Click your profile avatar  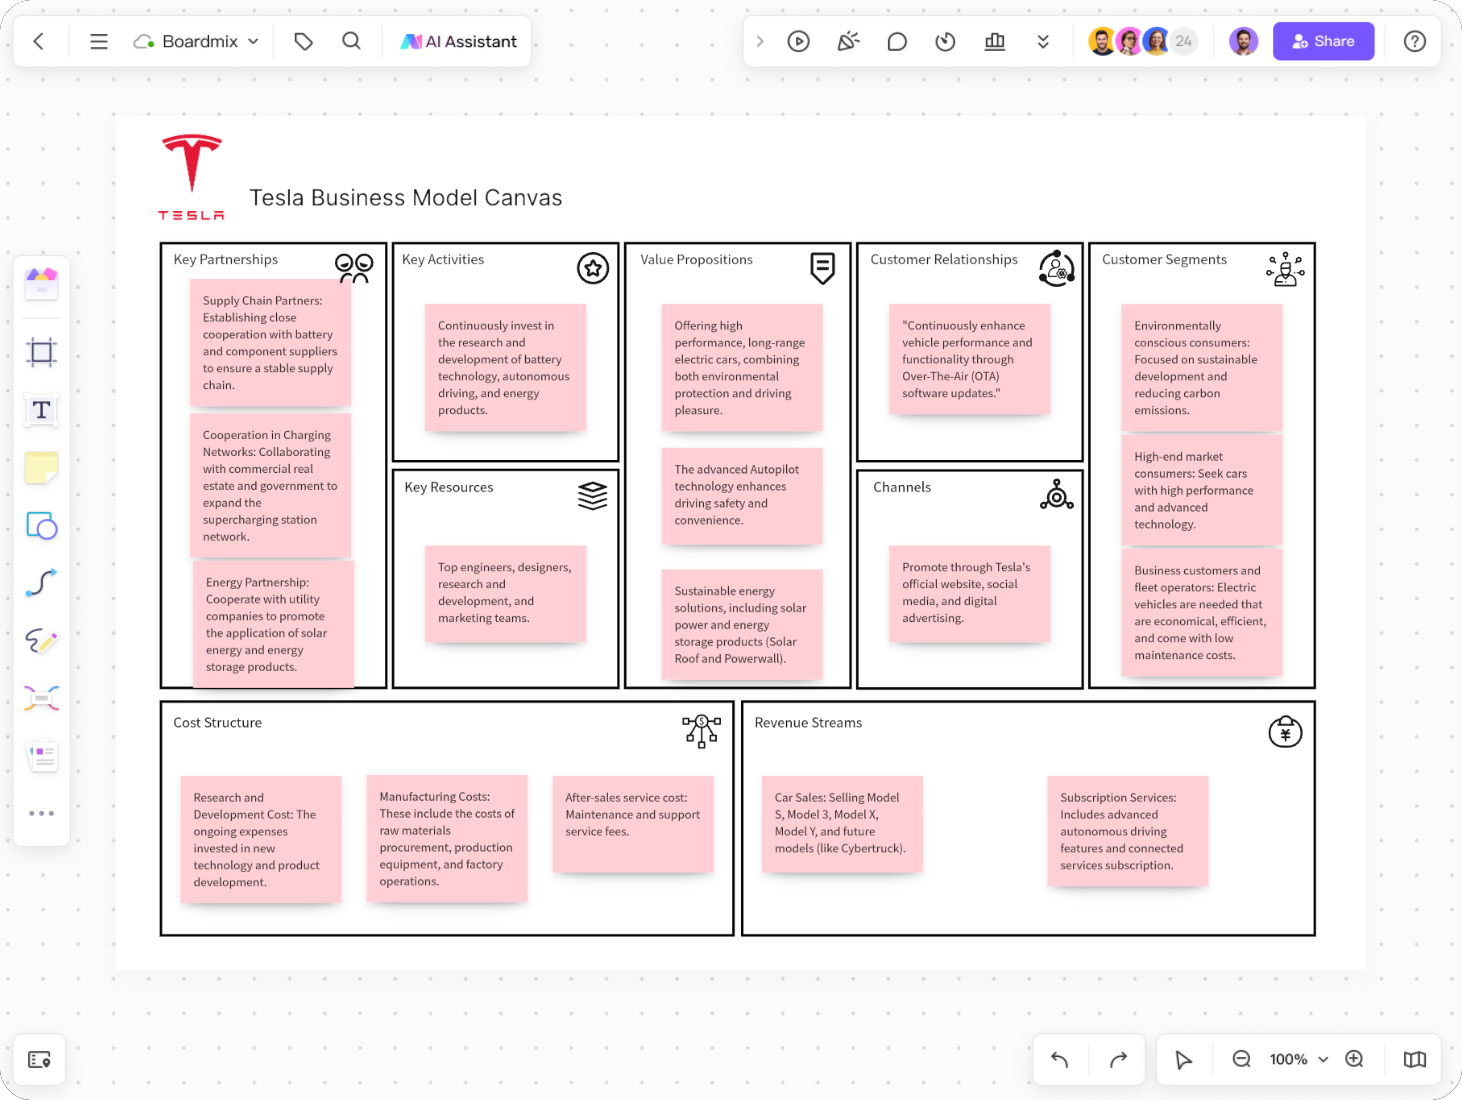point(1243,41)
